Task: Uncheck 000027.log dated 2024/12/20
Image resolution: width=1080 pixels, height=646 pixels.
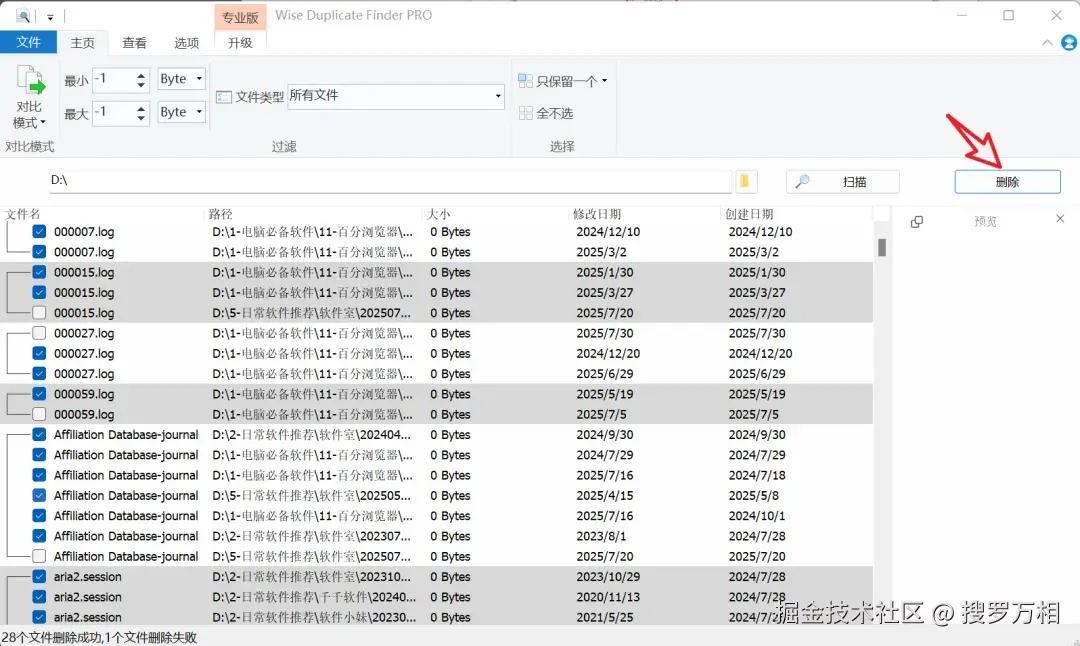Action: (39, 353)
